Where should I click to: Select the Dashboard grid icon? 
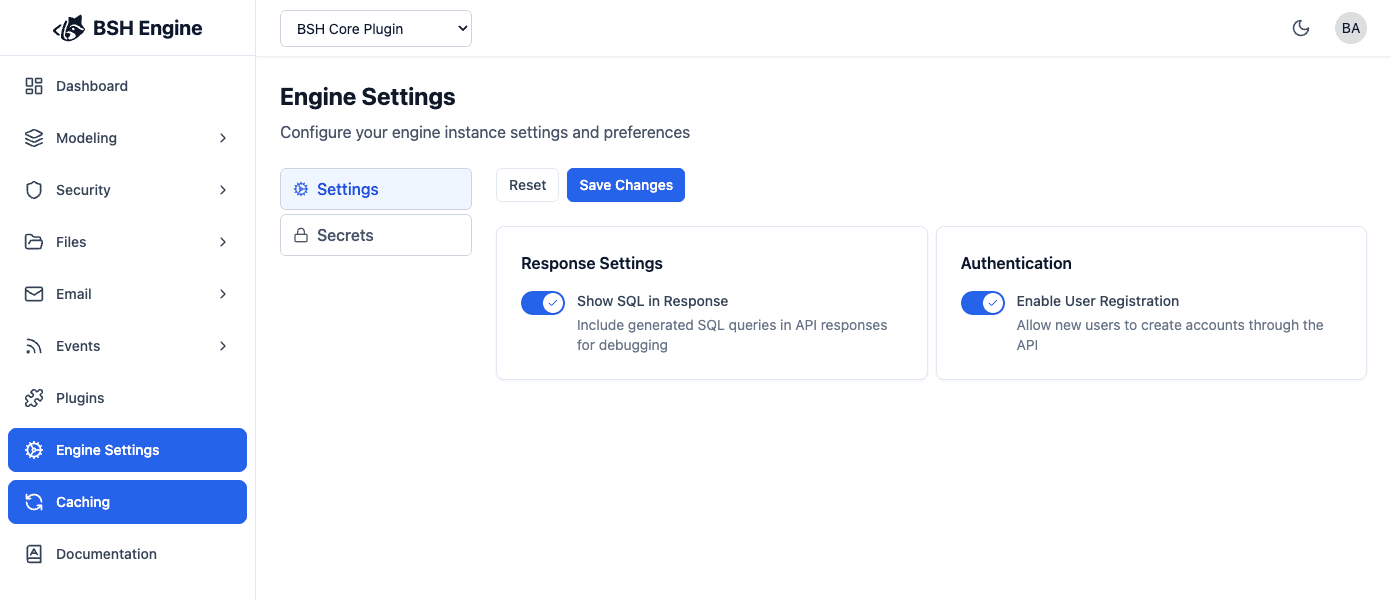pyautogui.click(x=33, y=86)
